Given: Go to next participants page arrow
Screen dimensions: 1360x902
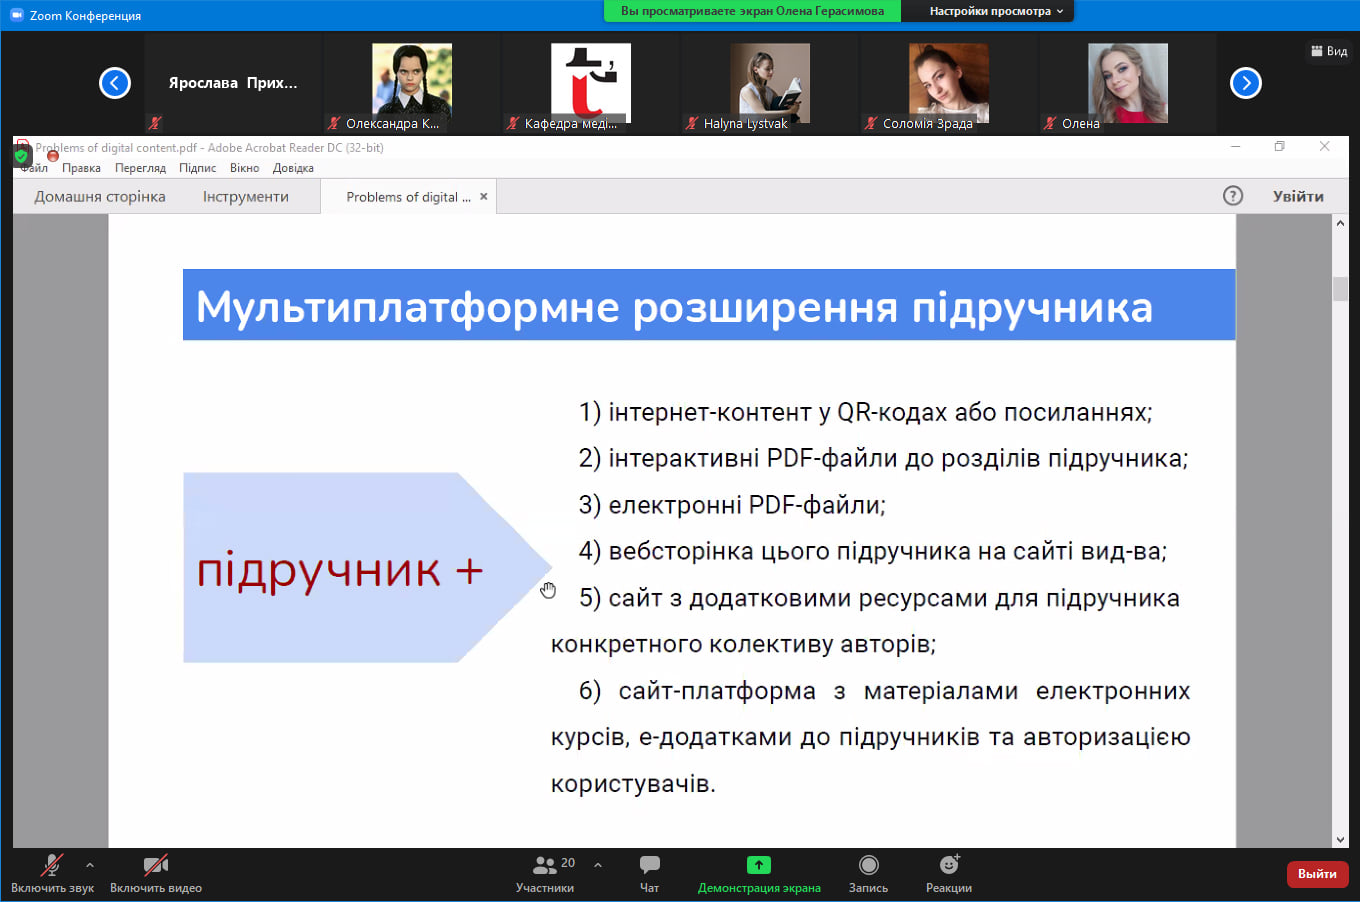Looking at the screenshot, I should (1245, 83).
